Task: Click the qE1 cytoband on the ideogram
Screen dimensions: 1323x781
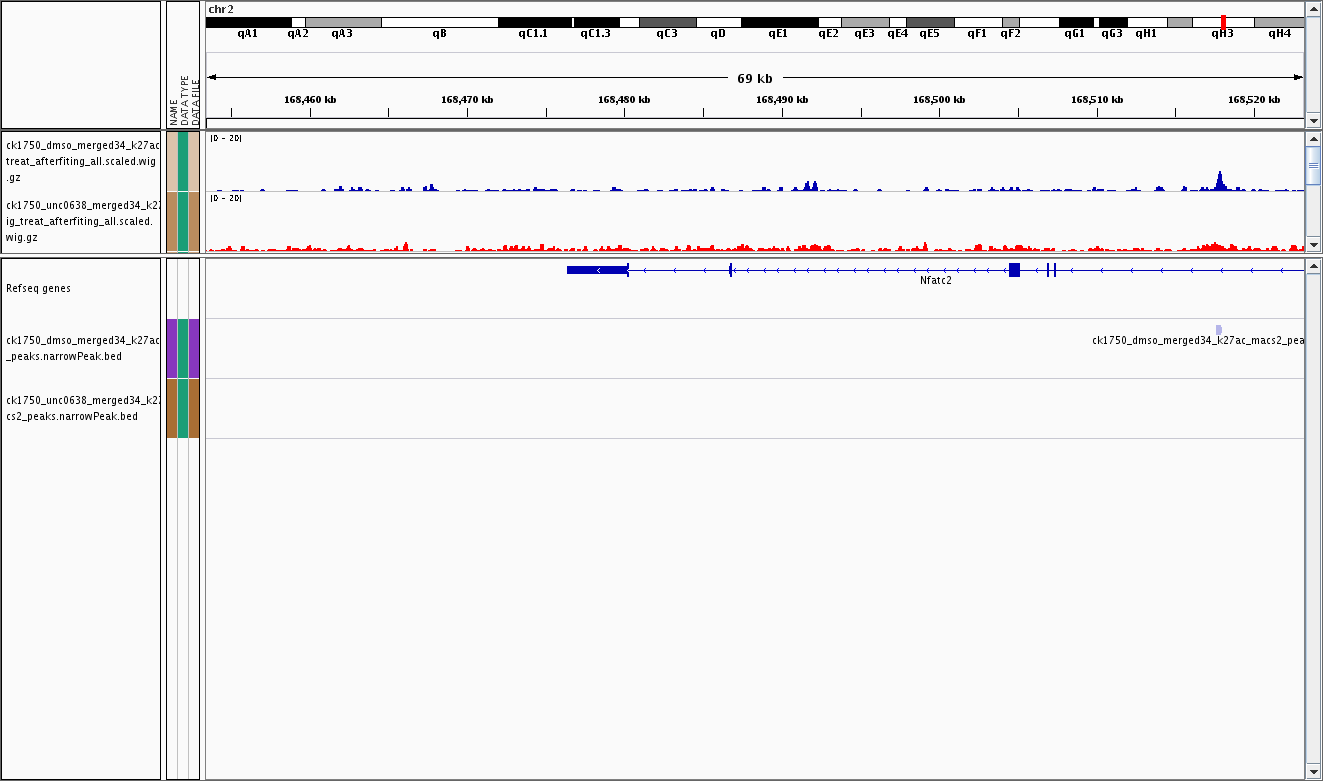Action: pyautogui.click(x=778, y=22)
